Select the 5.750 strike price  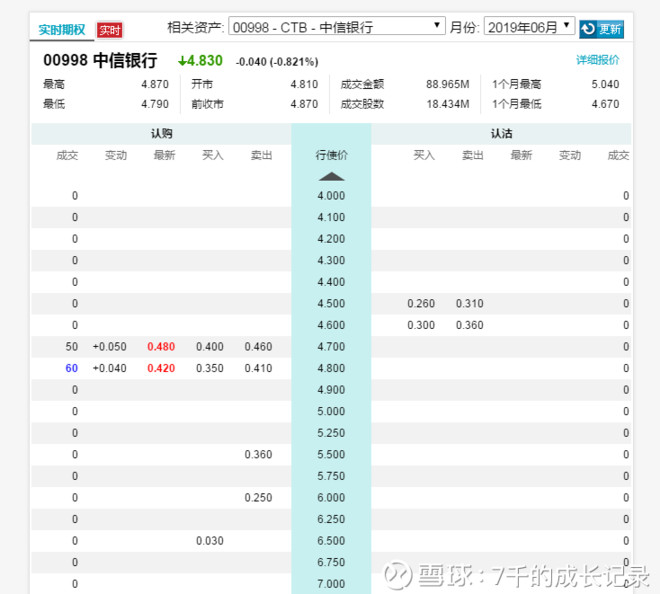(x=331, y=476)
